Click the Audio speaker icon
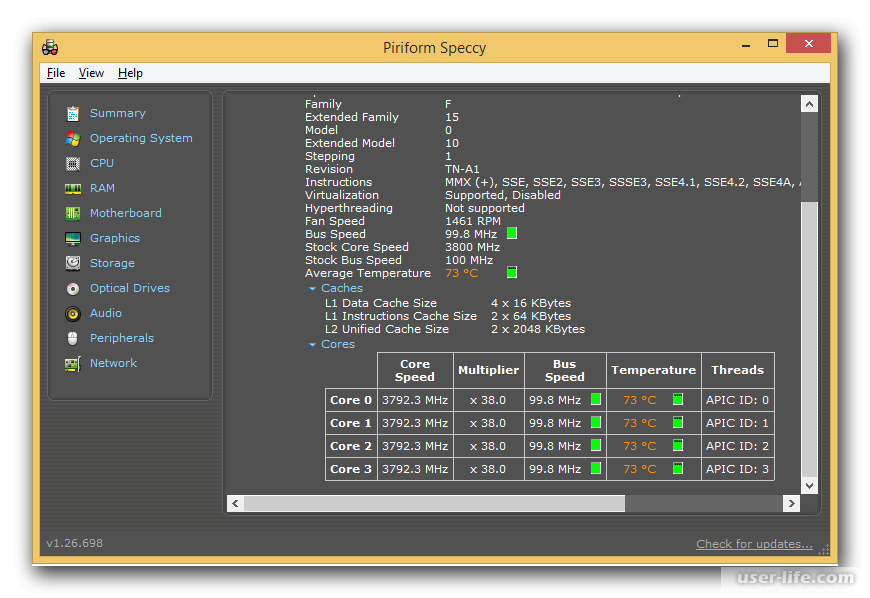 click(x=73, y=313)
